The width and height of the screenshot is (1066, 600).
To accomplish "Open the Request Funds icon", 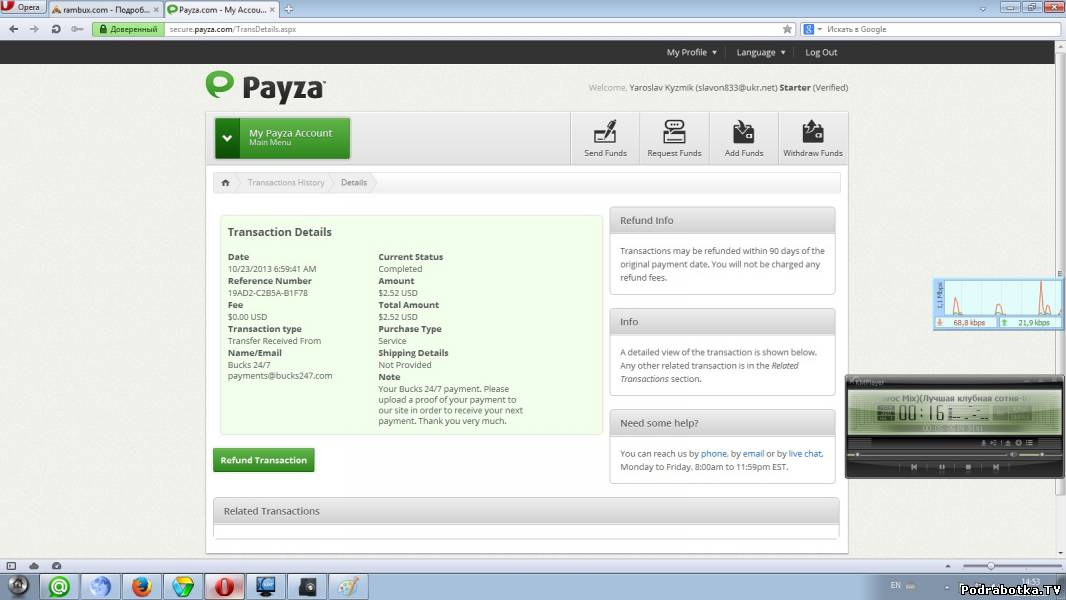I will click(674, 138).
